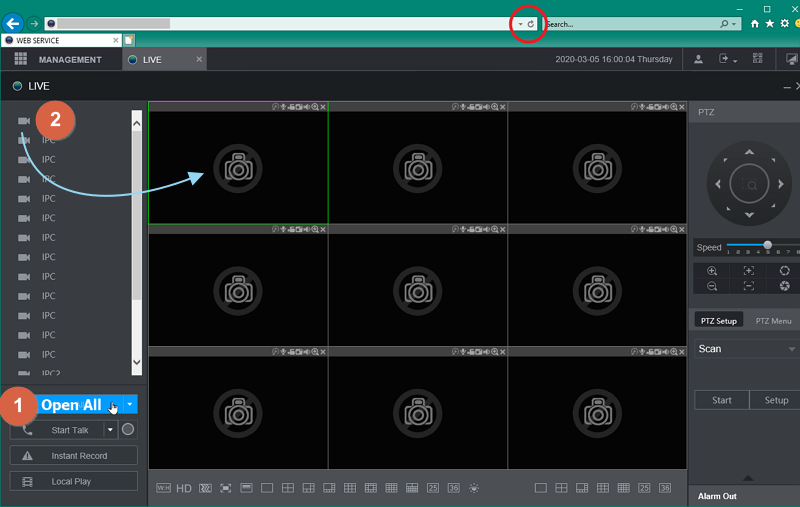The image size is (800, 507).
Task: Click the HD stream quality icon
Action: 184,488
